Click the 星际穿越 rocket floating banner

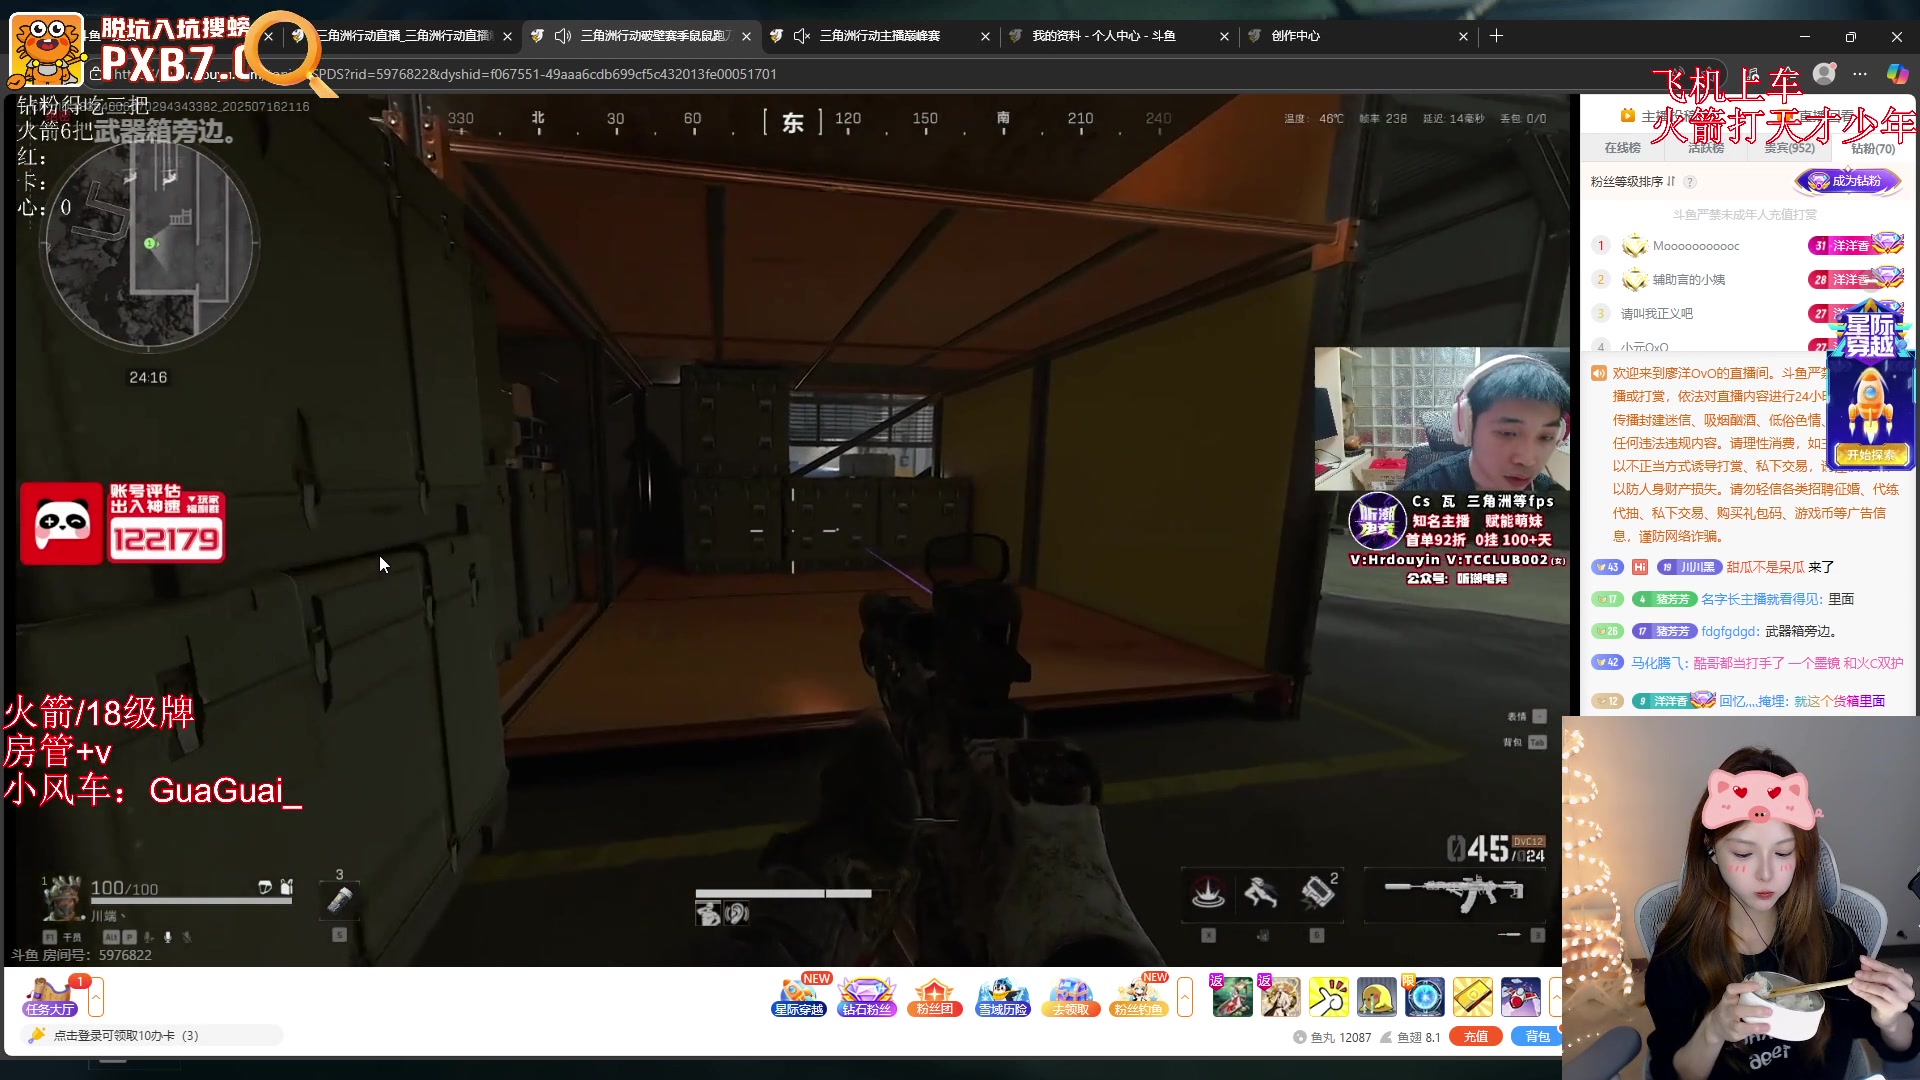tap(1870, 385)
